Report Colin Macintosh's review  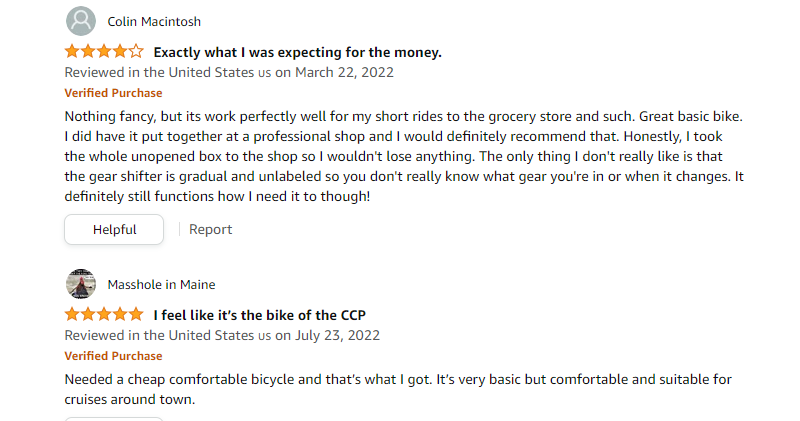click(x=211, y=229)
